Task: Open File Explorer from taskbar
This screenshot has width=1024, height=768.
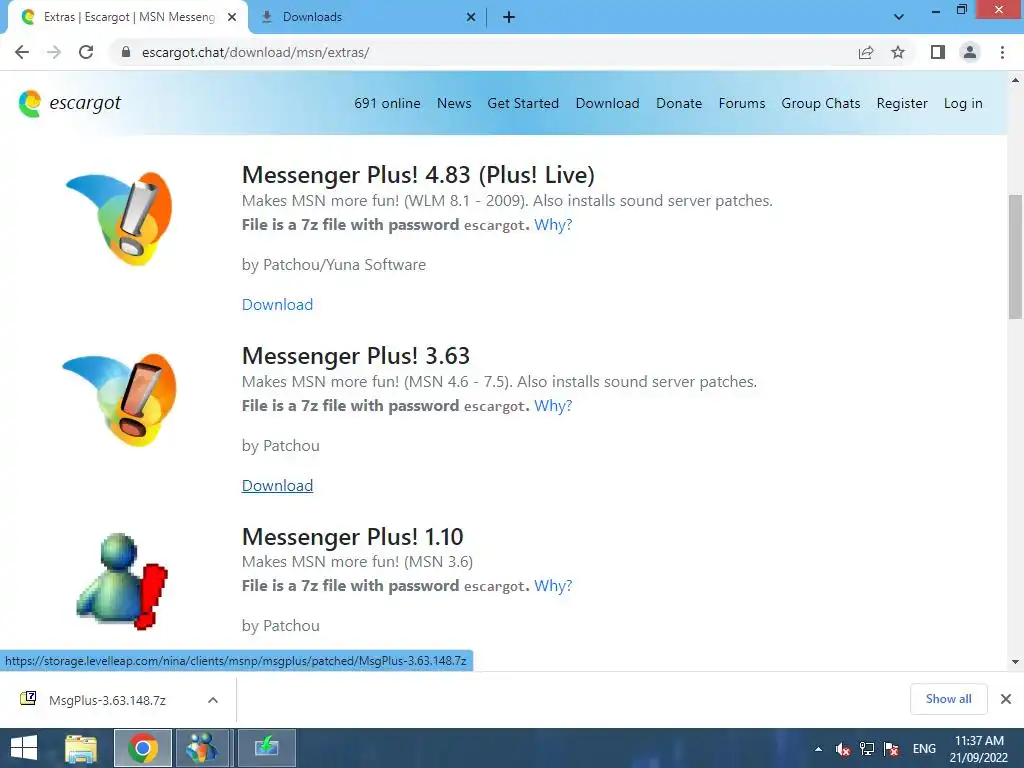Action: [81, 748]
